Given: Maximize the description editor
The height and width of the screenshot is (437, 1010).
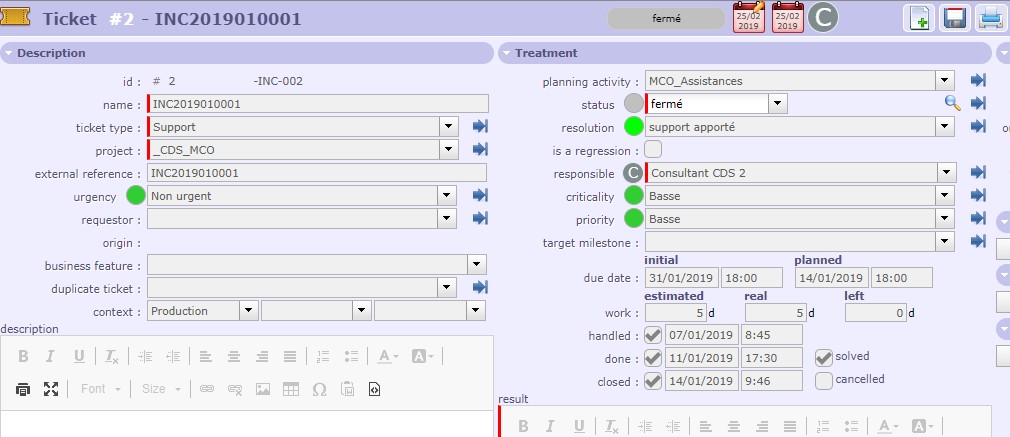Looking at the screenshot, I should (x=51, y=388).
